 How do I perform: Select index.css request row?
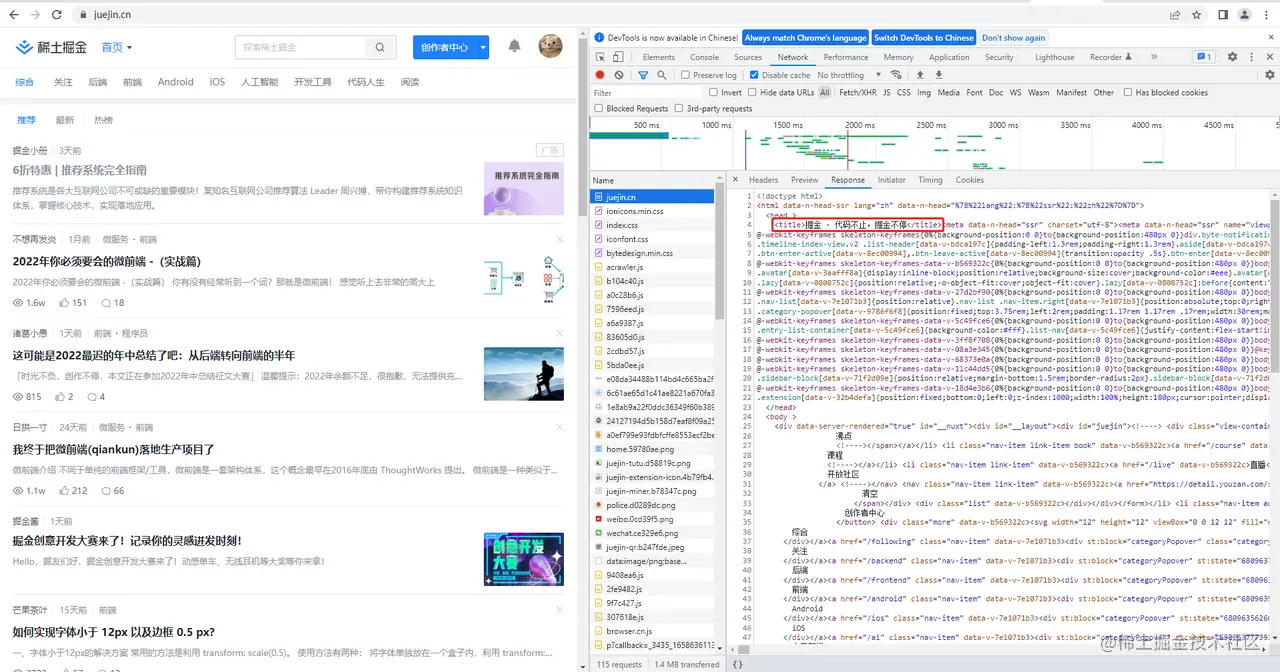652,225
